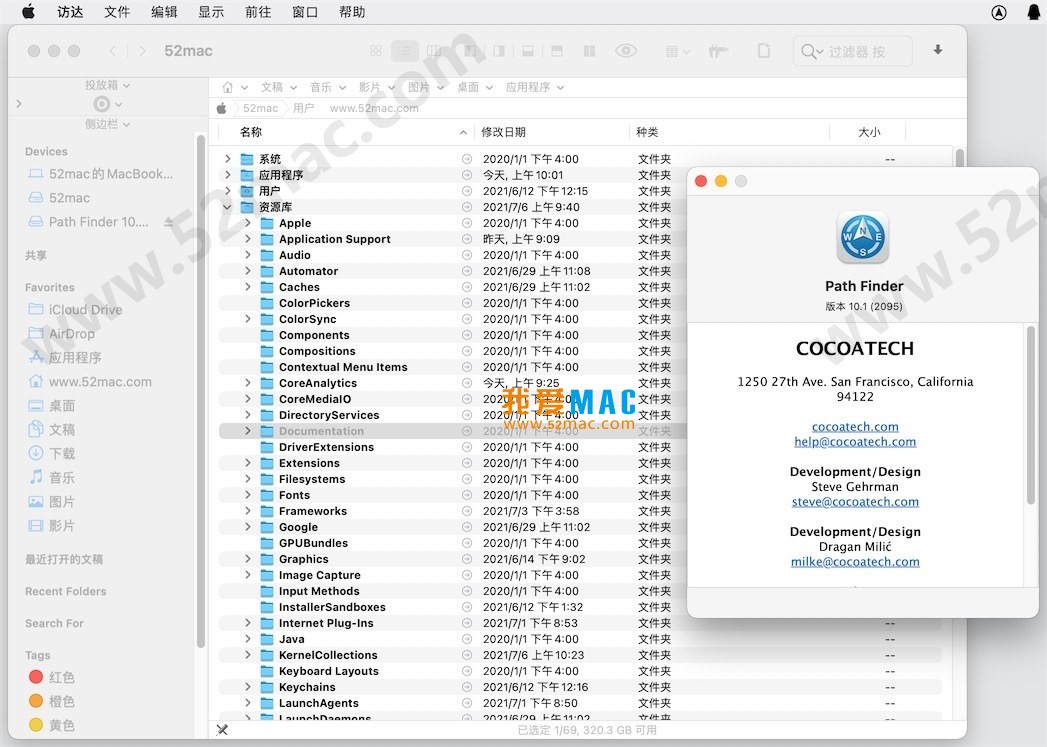Image resolution: width=1047 pixels, height=747 pixels.
Task: Open the 文件 menu
Action: point(117,12)
